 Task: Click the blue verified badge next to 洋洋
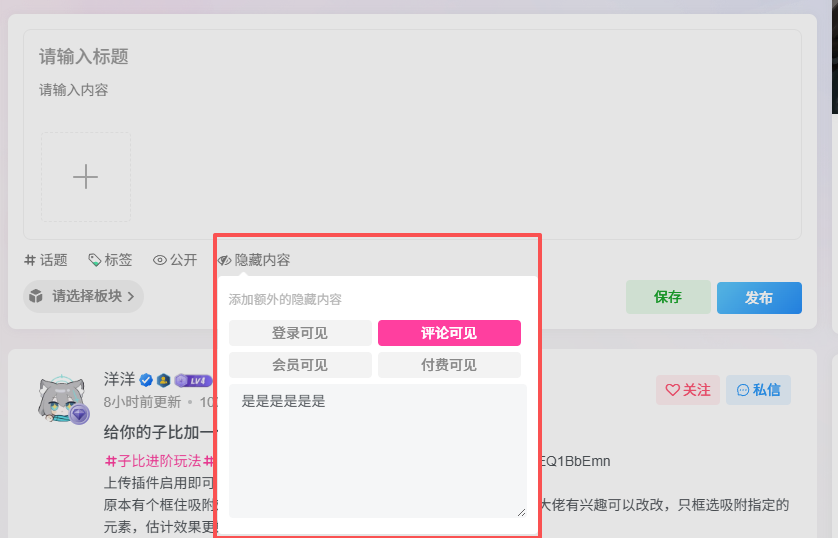[146, 380]
